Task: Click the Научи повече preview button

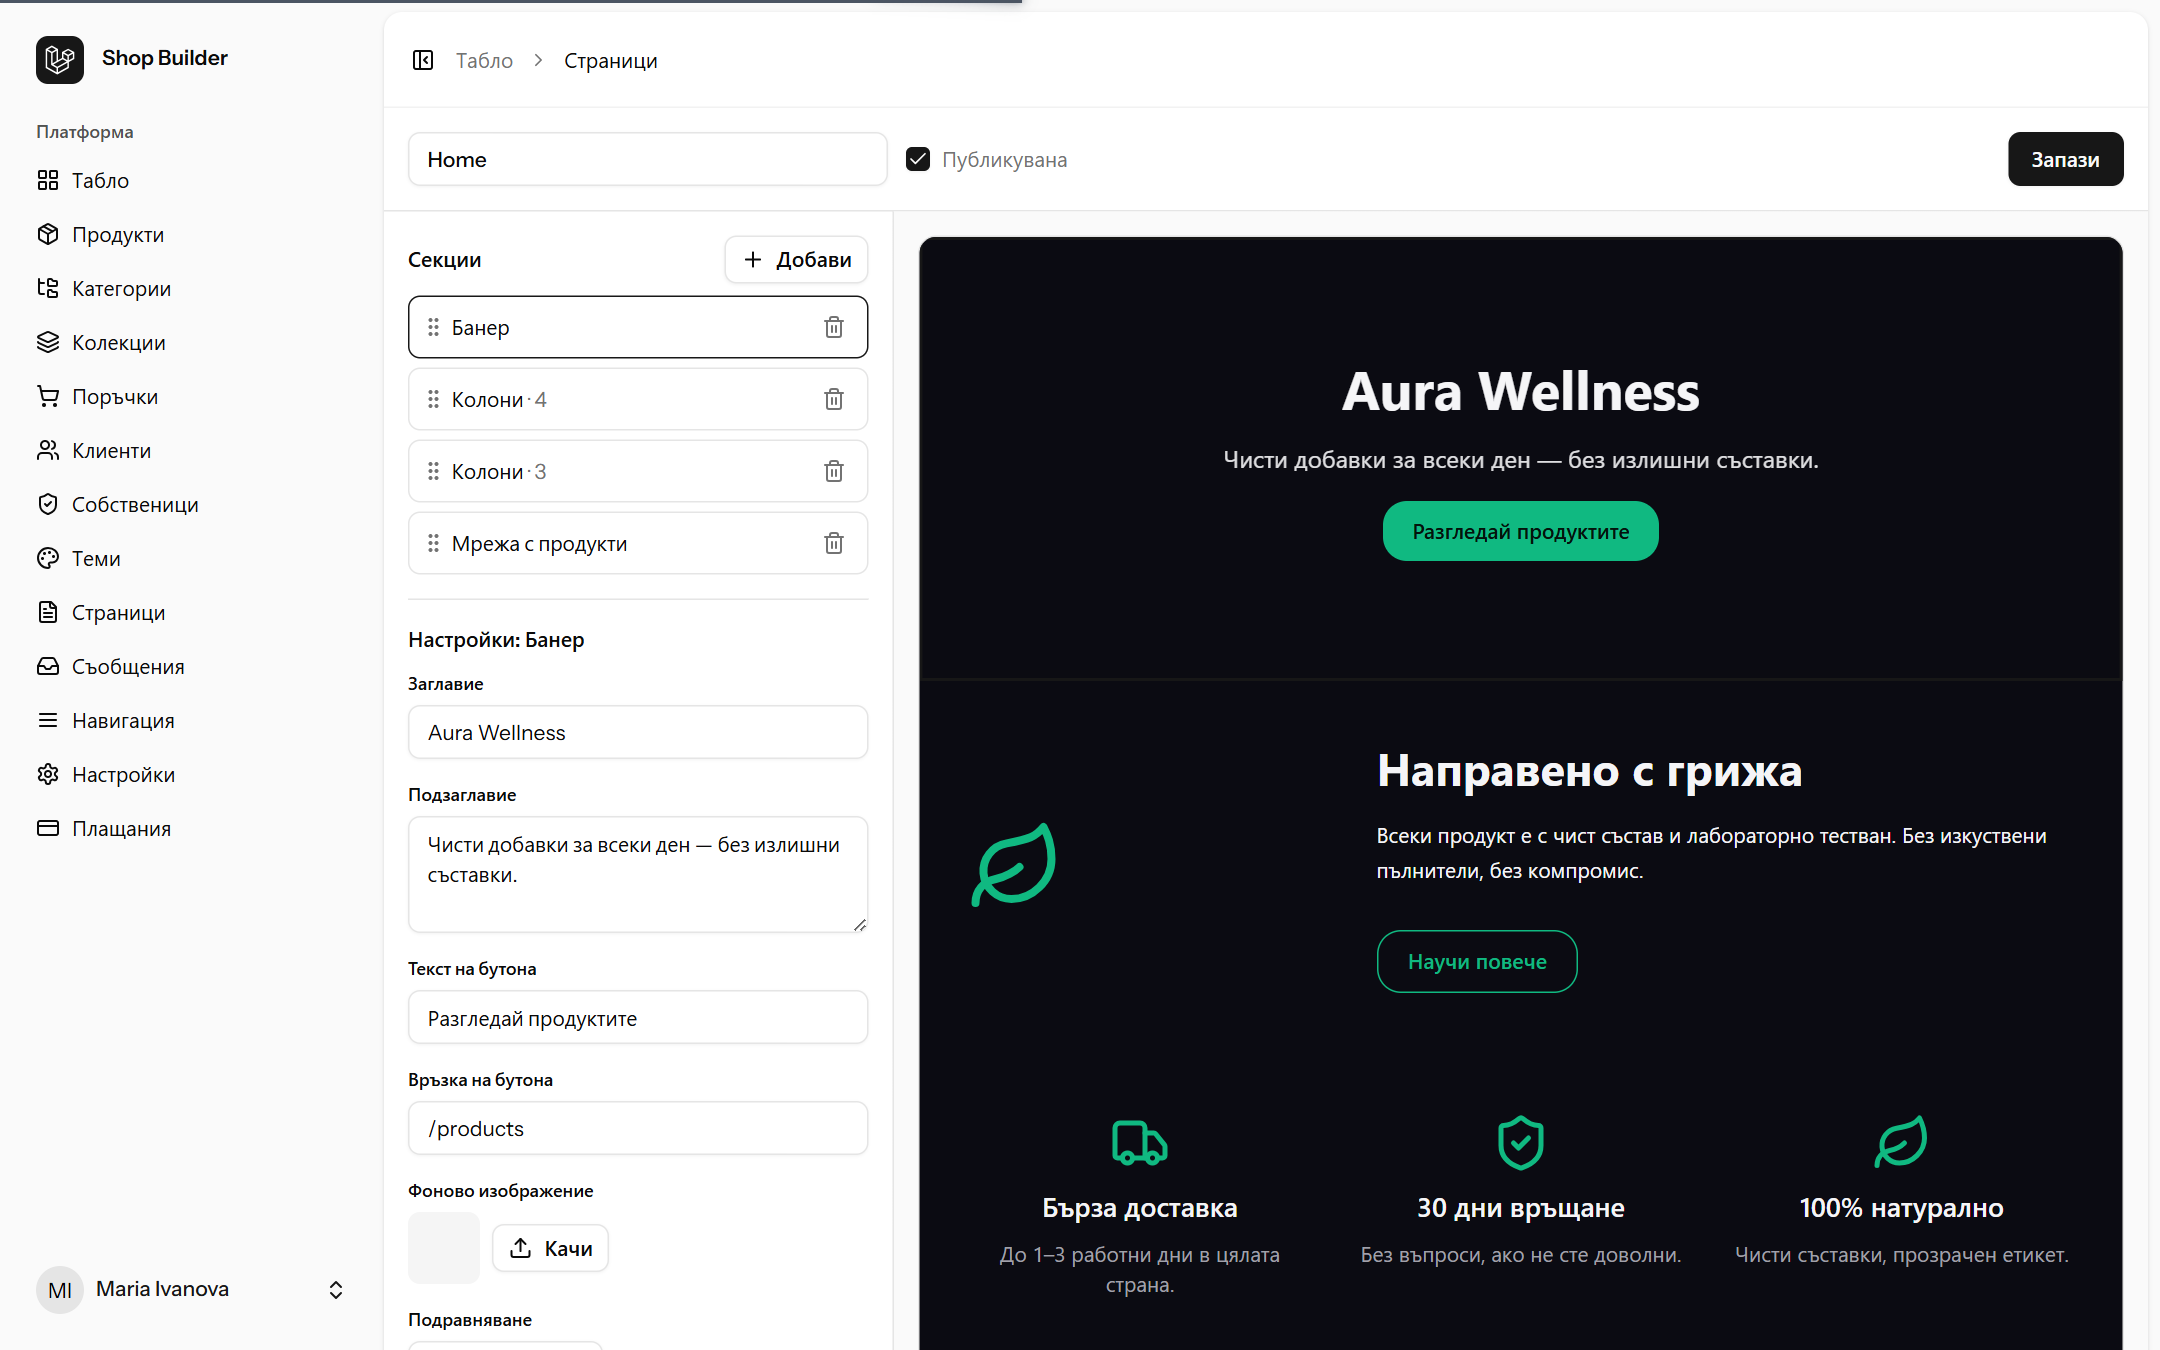Action: click(x=1477, y=962)
